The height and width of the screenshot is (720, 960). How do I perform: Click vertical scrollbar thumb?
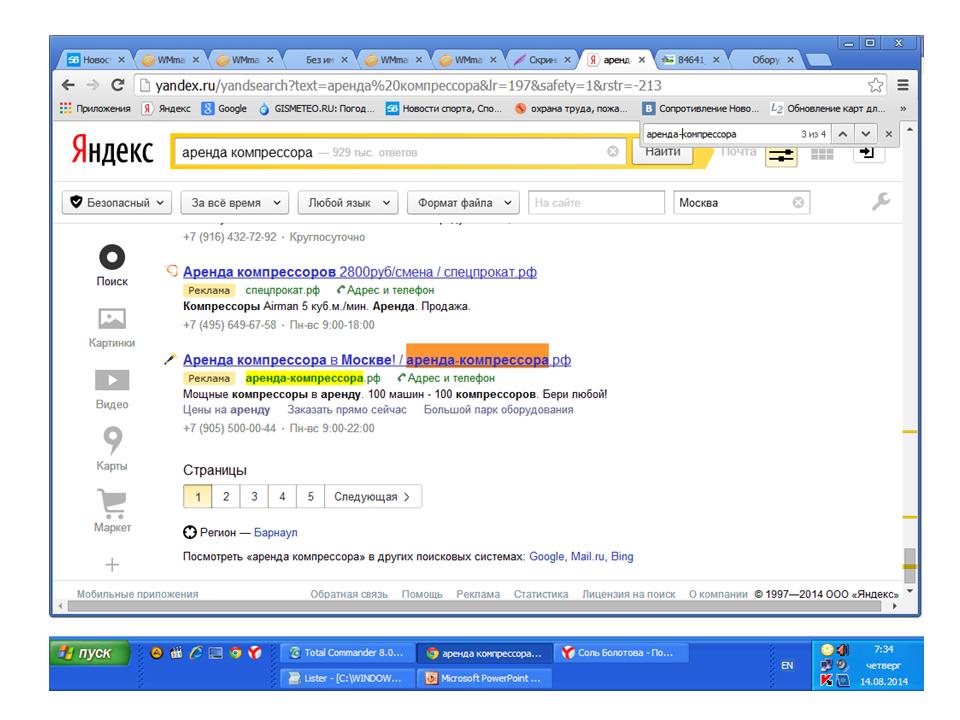(910, 565)
